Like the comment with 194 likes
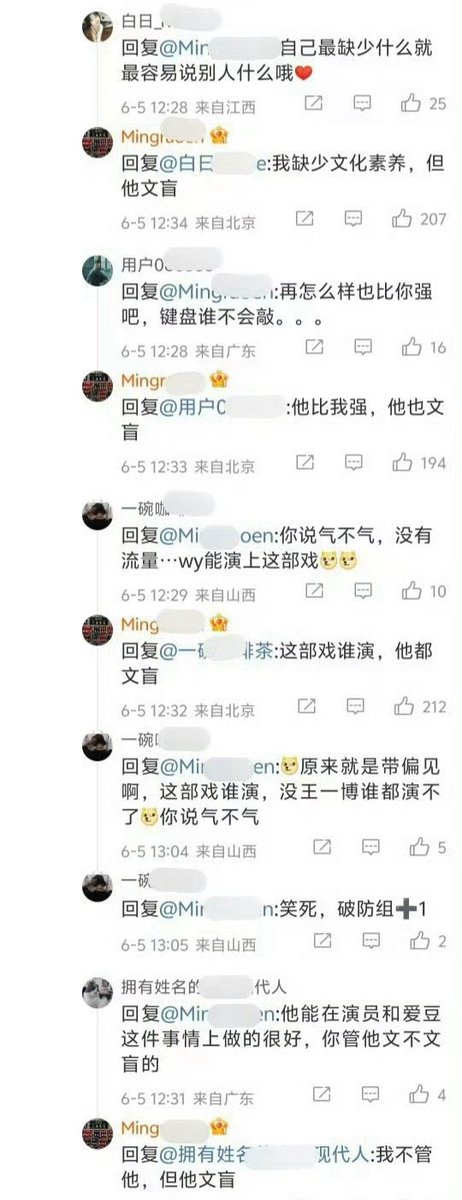This screenshot has height=1200, width=462. coord(403,463)
